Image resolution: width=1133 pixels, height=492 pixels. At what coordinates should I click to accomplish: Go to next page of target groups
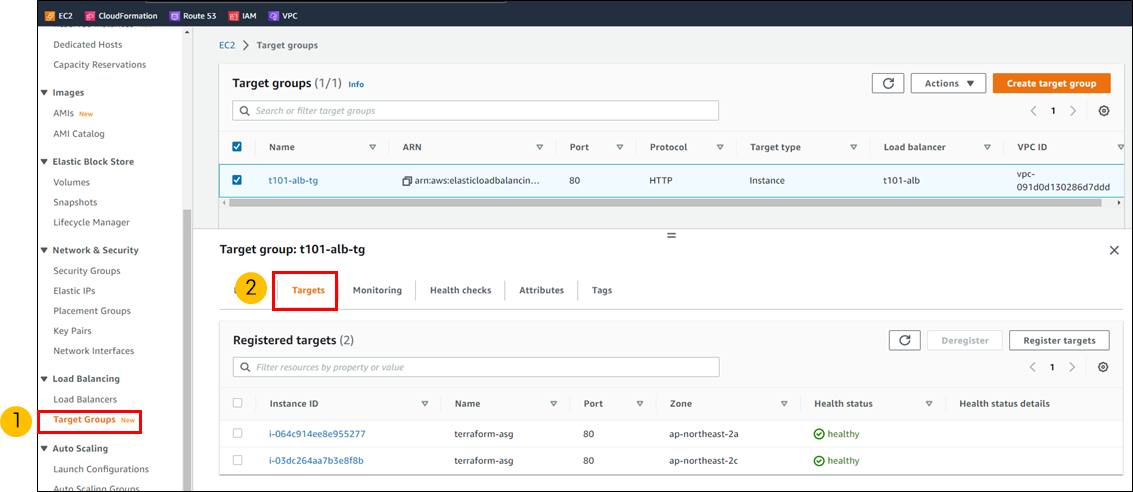(1073, 111)
